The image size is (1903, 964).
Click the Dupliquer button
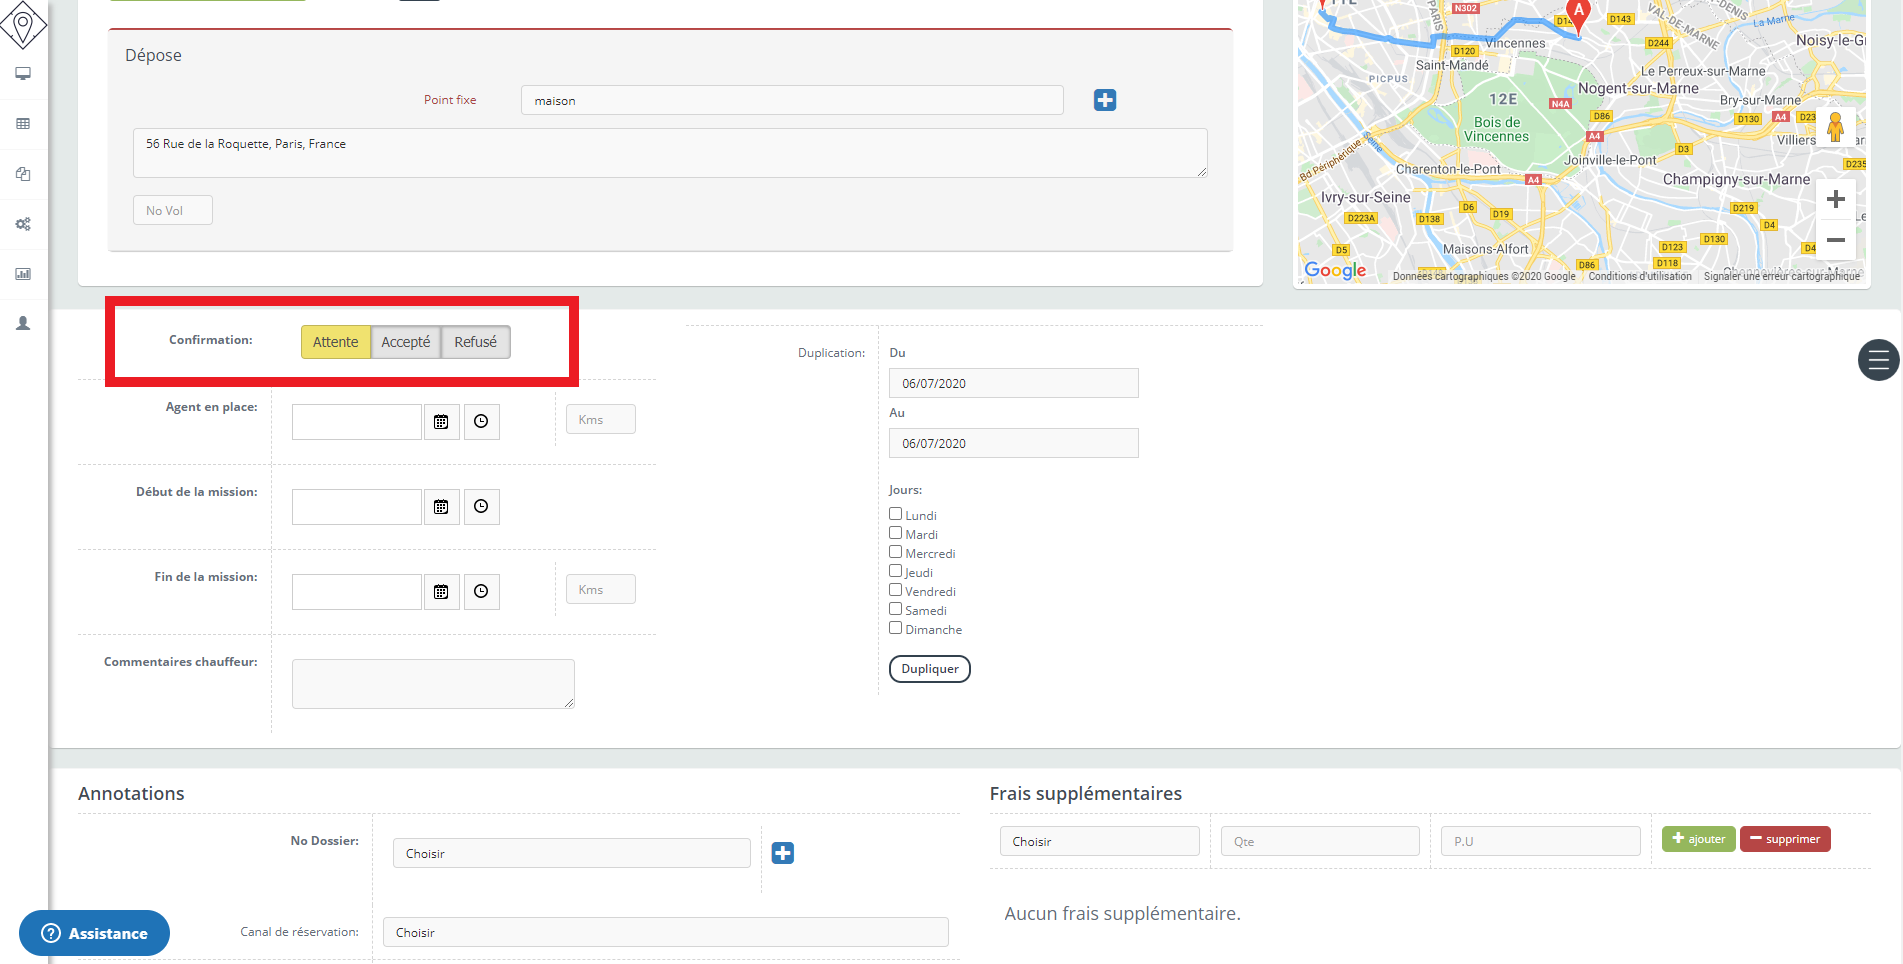pos(929,669)
